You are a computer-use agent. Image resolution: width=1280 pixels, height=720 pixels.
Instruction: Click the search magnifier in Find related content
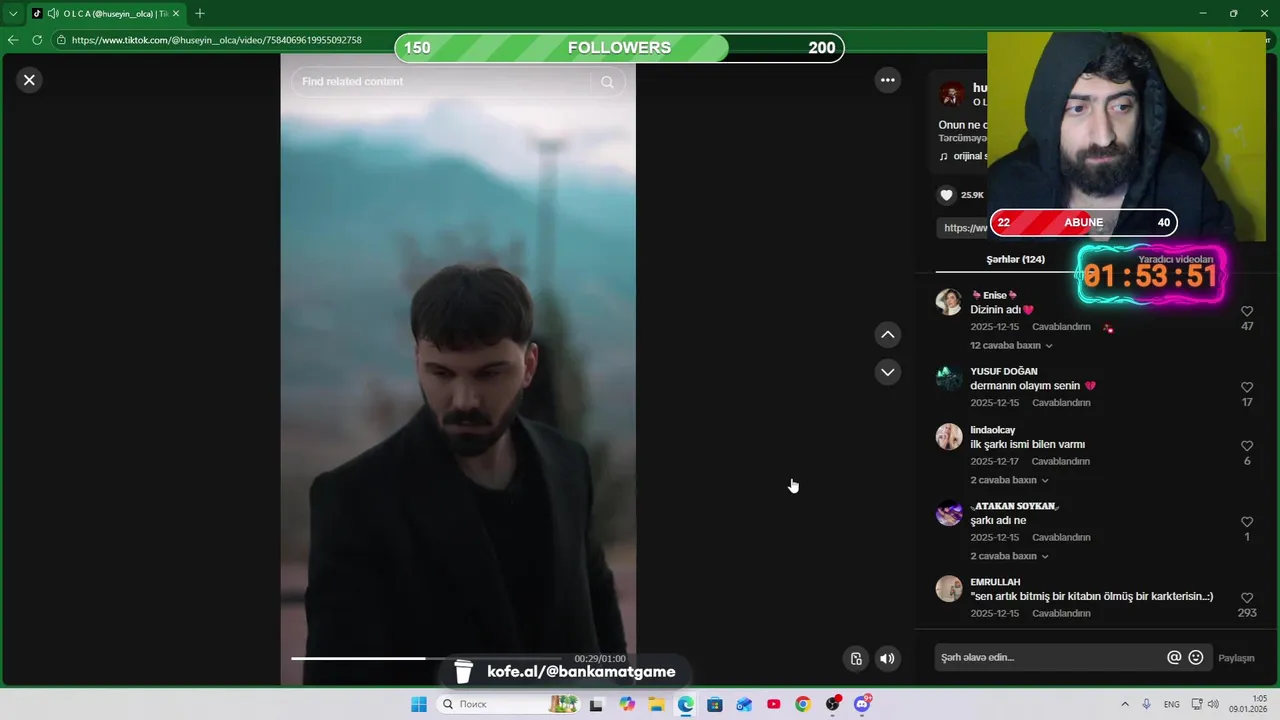[607, 82]
